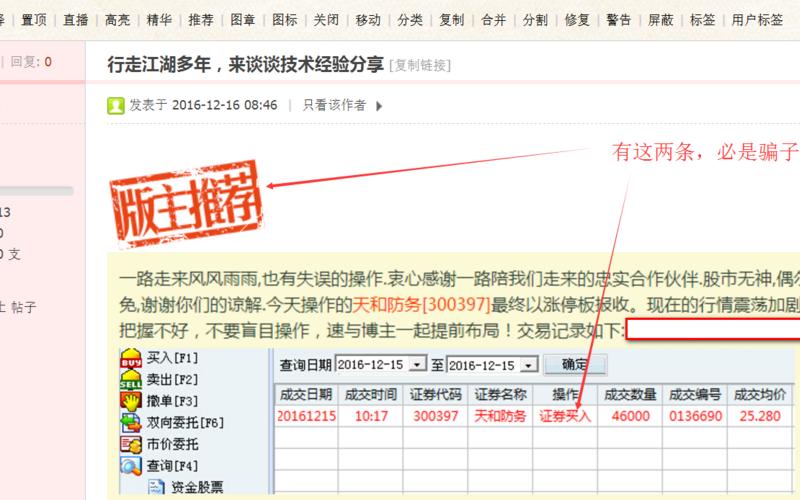The image size is (800, 500).
Task: Open the end date dropdown arrow
Action: (529, 365)
